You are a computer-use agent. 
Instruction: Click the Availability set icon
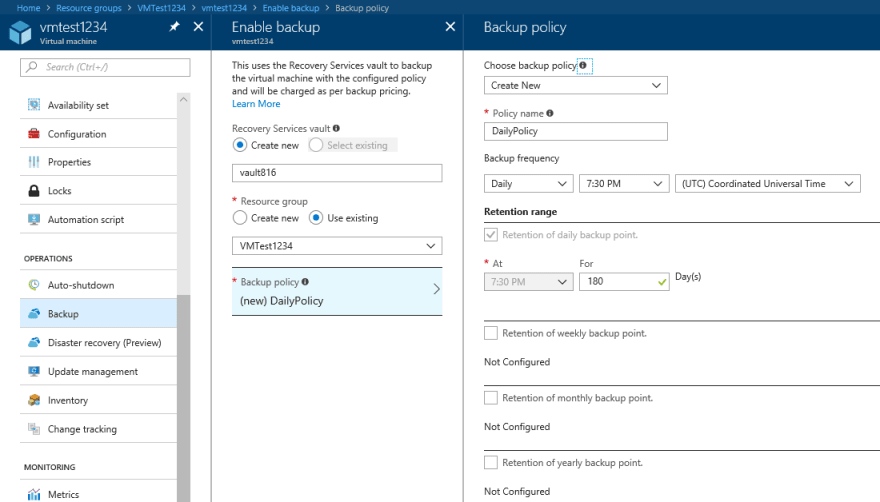click(34, 105)
